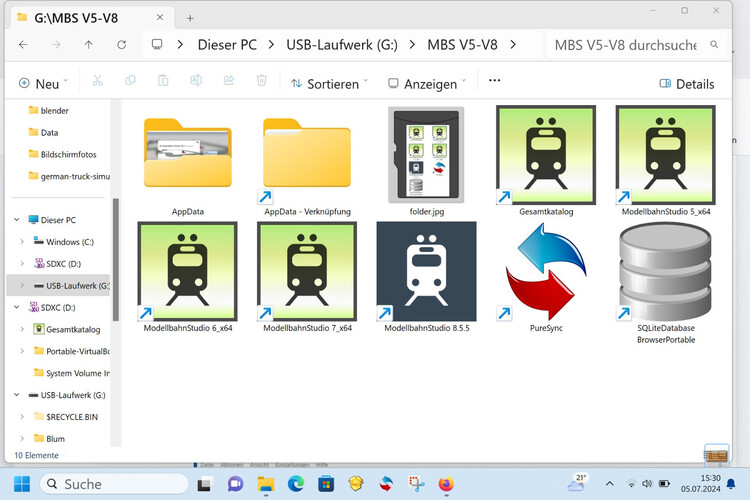Click the navigation pane scrollbar

pos(116,259)
